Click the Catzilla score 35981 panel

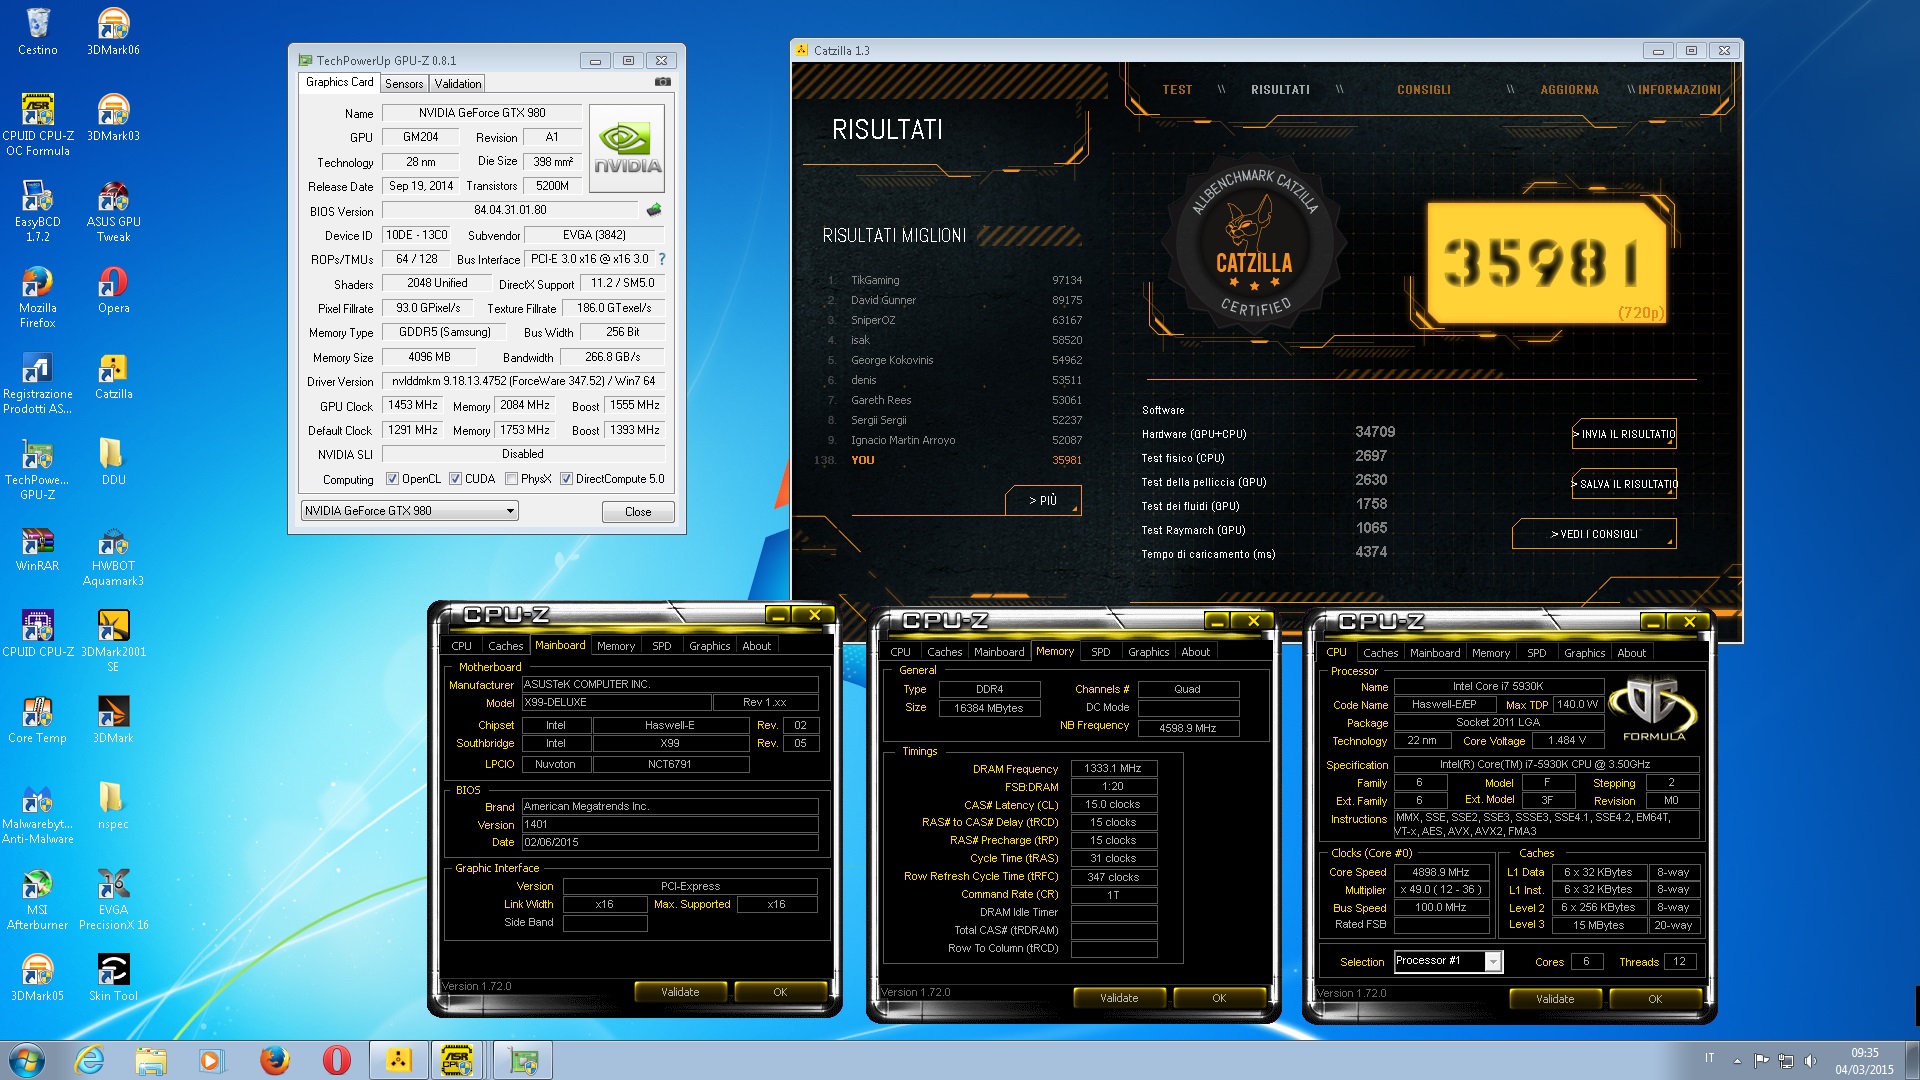click(x=1546, y=262)
